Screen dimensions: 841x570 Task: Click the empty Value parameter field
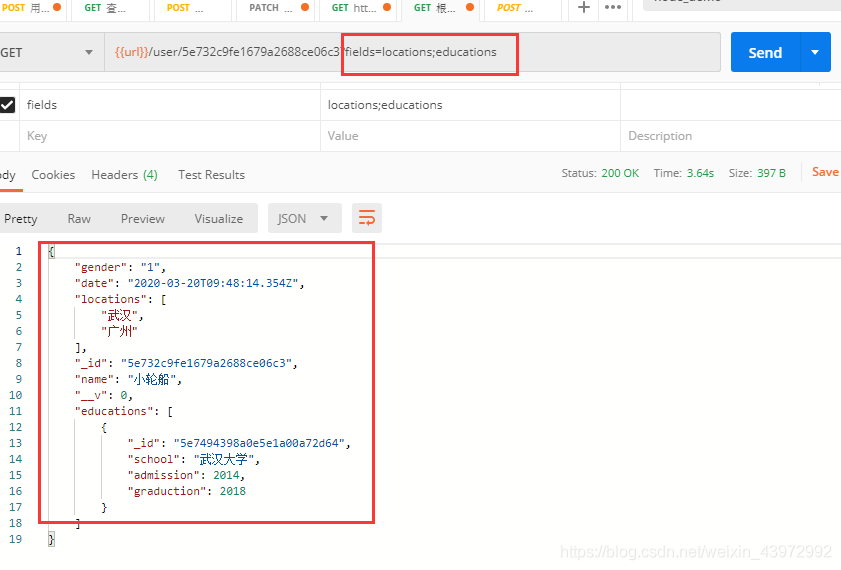coord(470,136)
